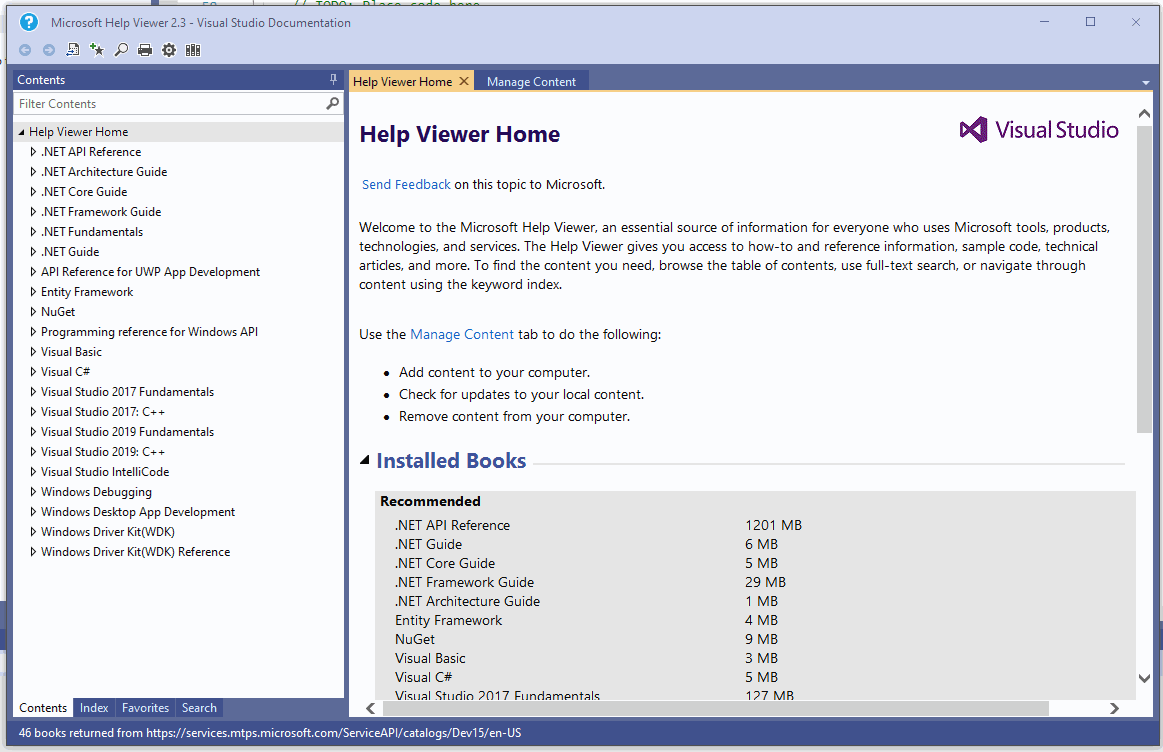Switch to the Search tab
The width and height of the screenshot is (1163, 752).
point(199,707)
